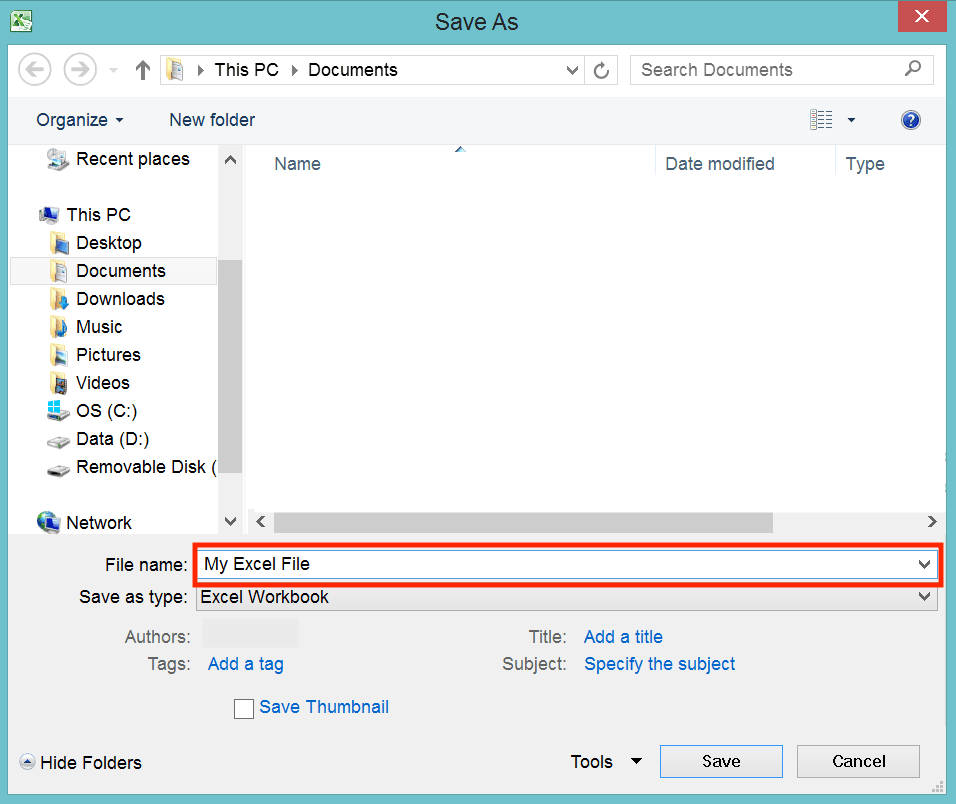Select Documents in the sidebar tree

[113, 271]
